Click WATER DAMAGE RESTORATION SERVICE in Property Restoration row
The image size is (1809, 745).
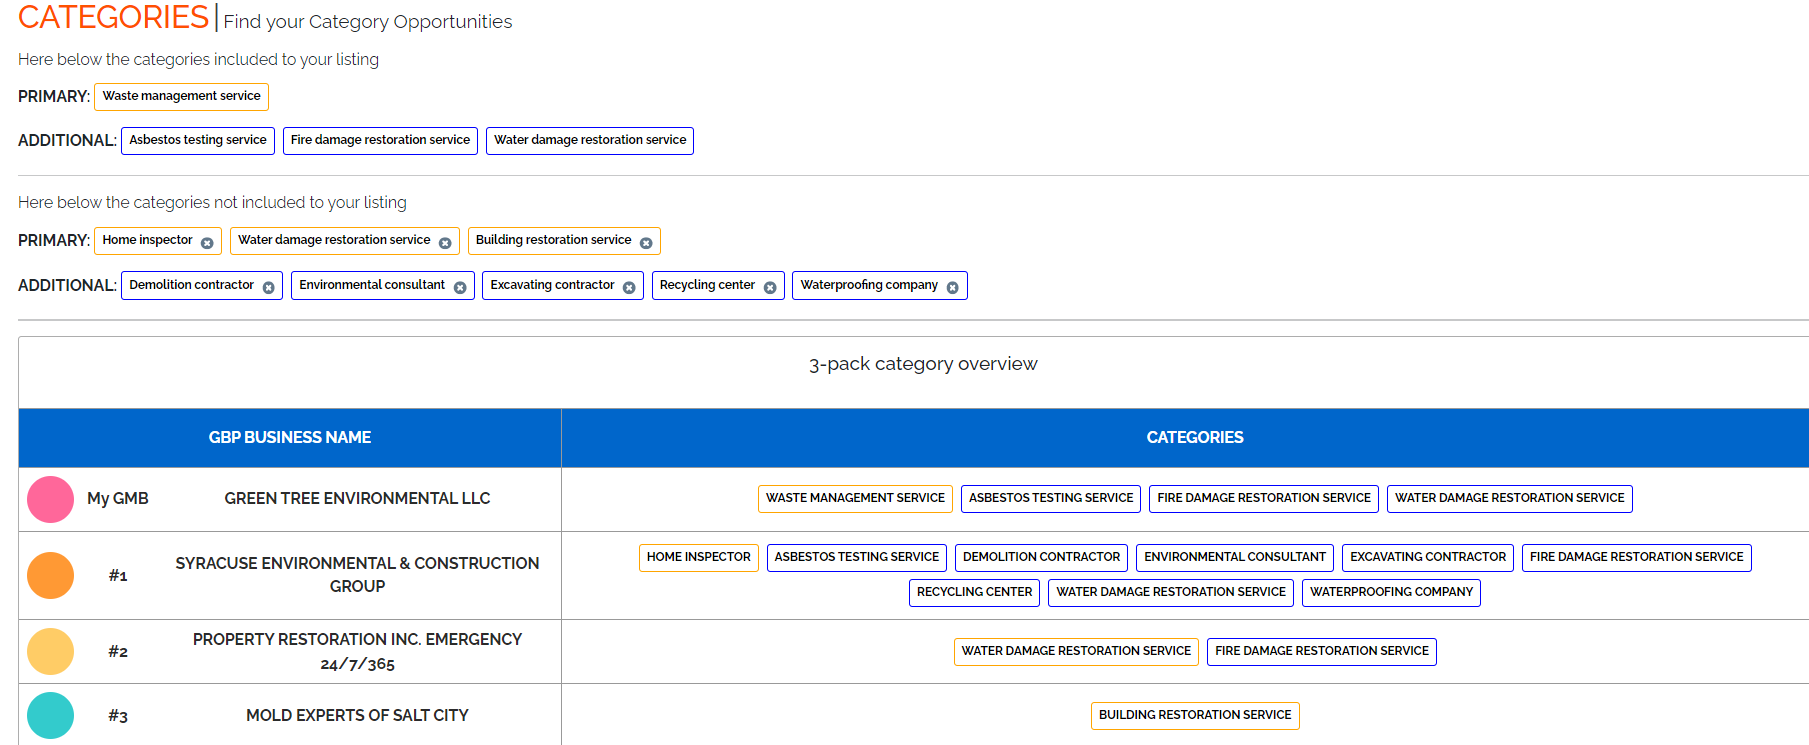click(1076, 651)
